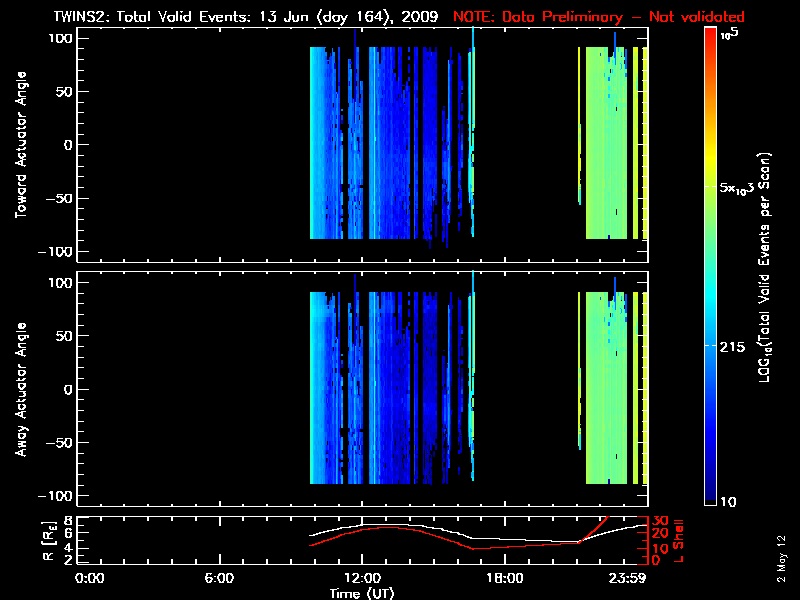This screenshot has height=600, width=800.
Task: Select the 12:00 time tick label
Action: pos(361,578)
